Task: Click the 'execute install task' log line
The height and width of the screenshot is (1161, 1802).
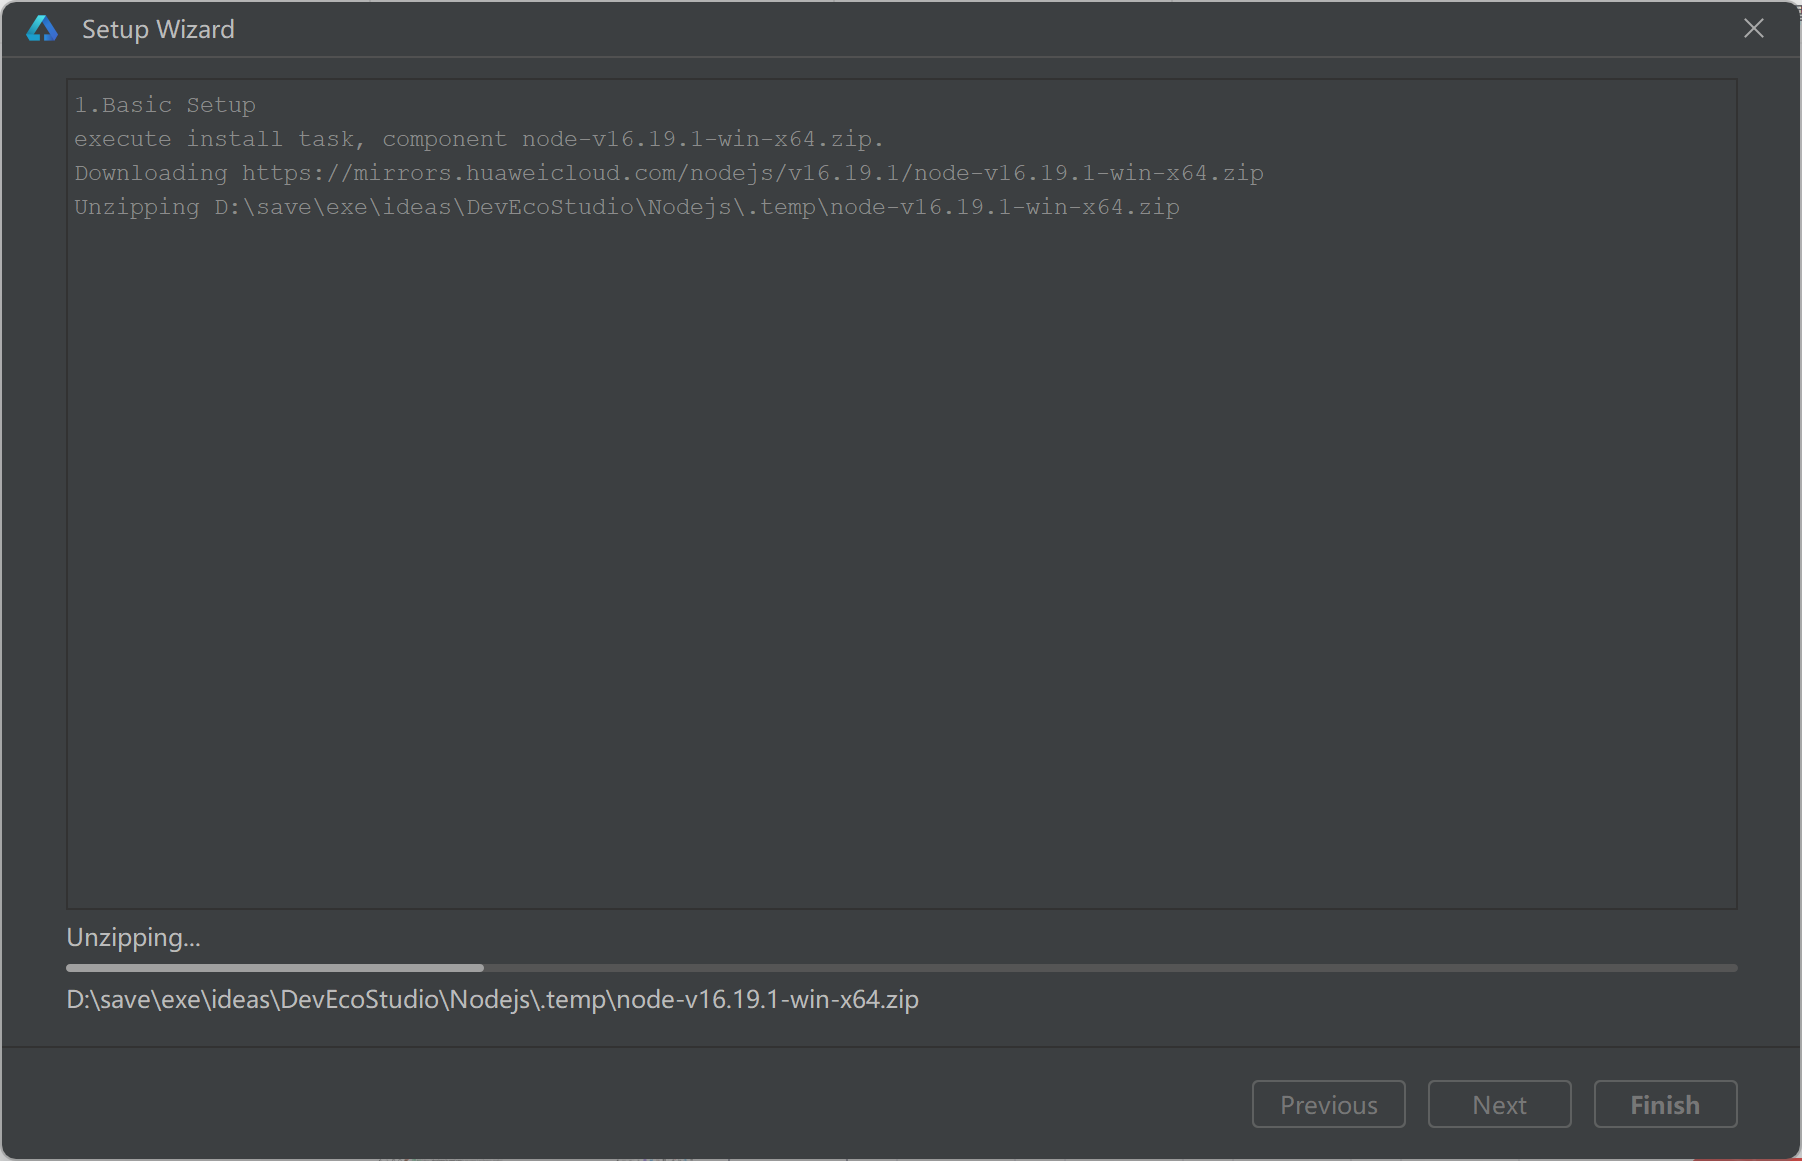Action: click(479, 139)
